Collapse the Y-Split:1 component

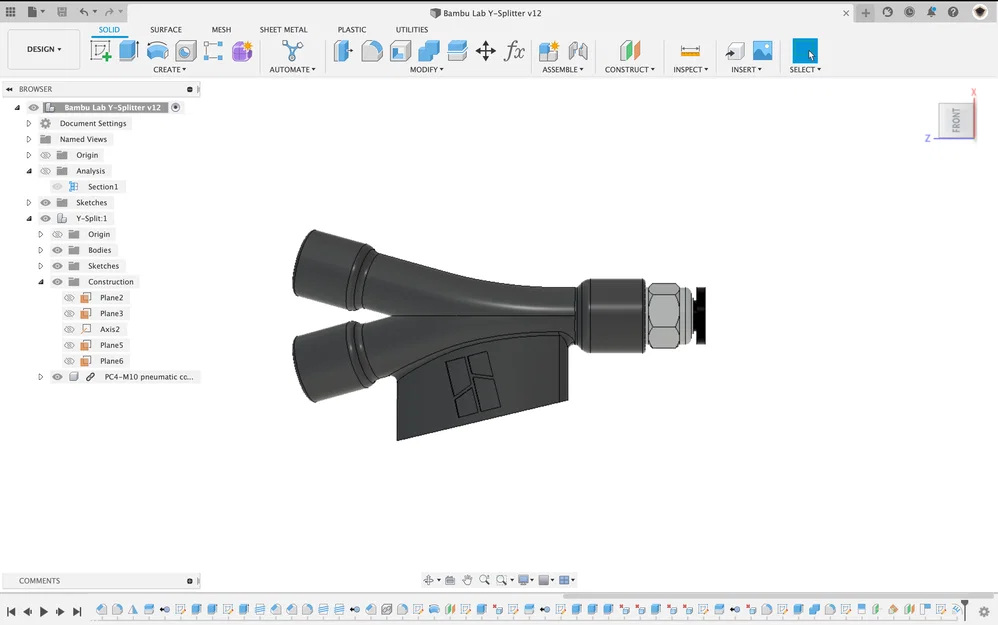click(29, 219)
